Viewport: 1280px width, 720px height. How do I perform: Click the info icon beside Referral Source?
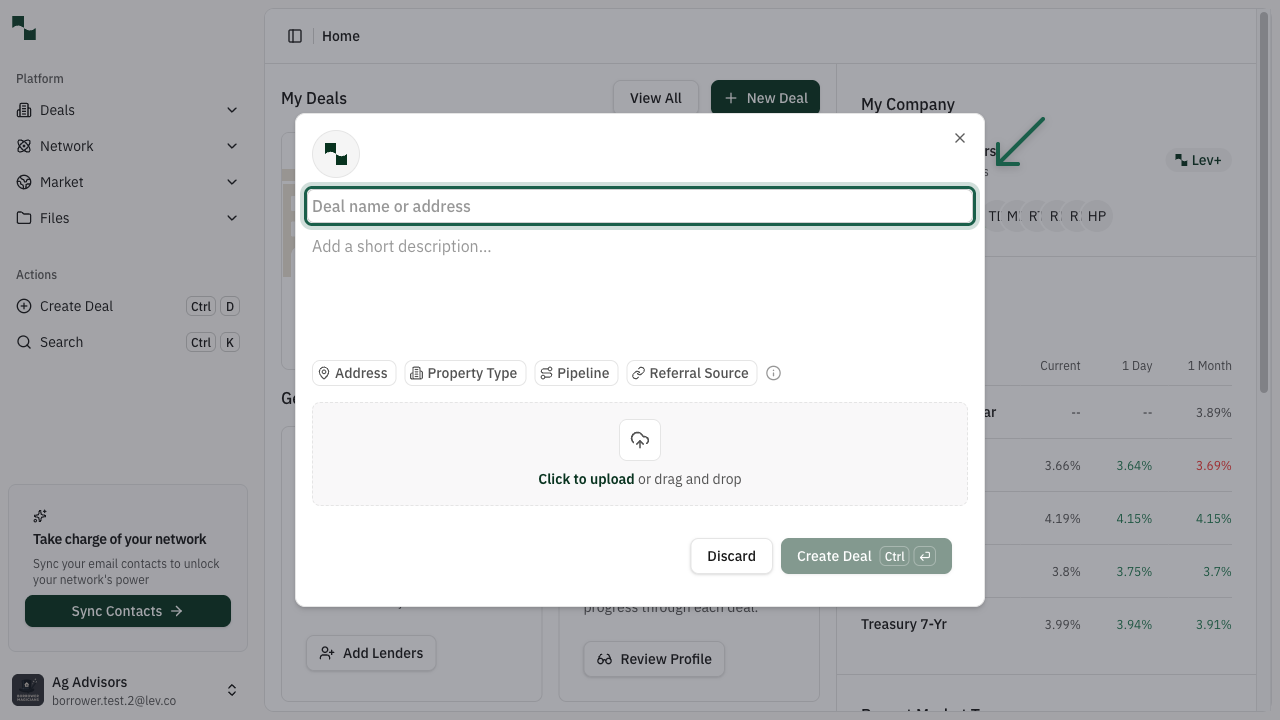(773, 373)
